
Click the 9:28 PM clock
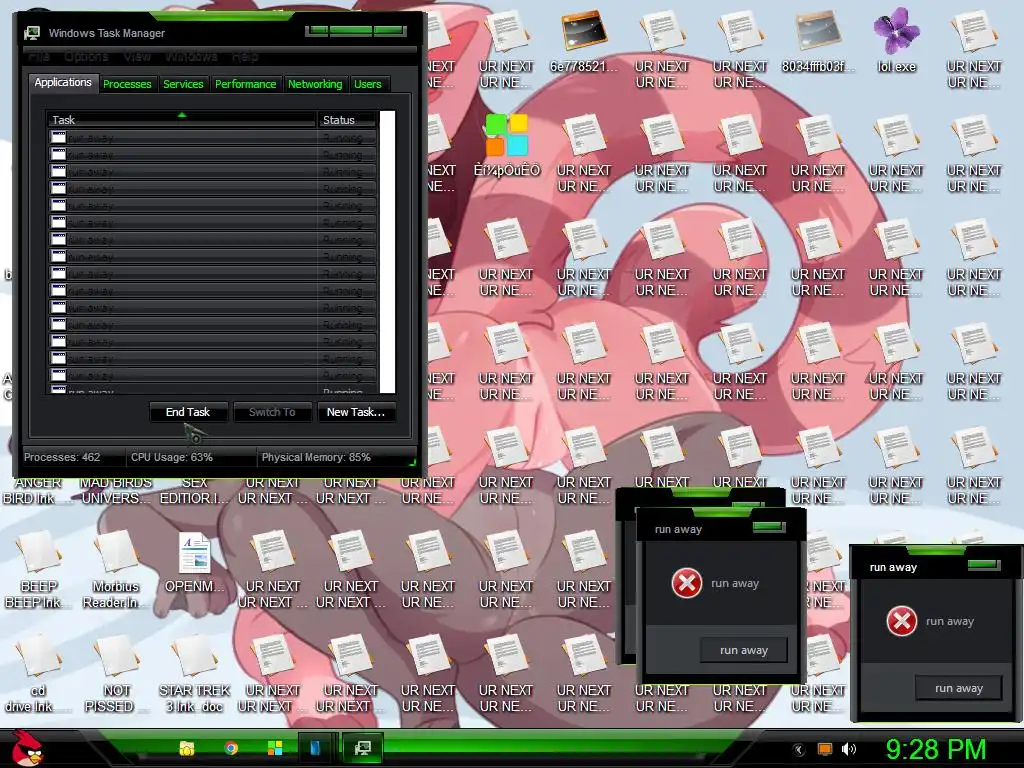tap(936, 750)
